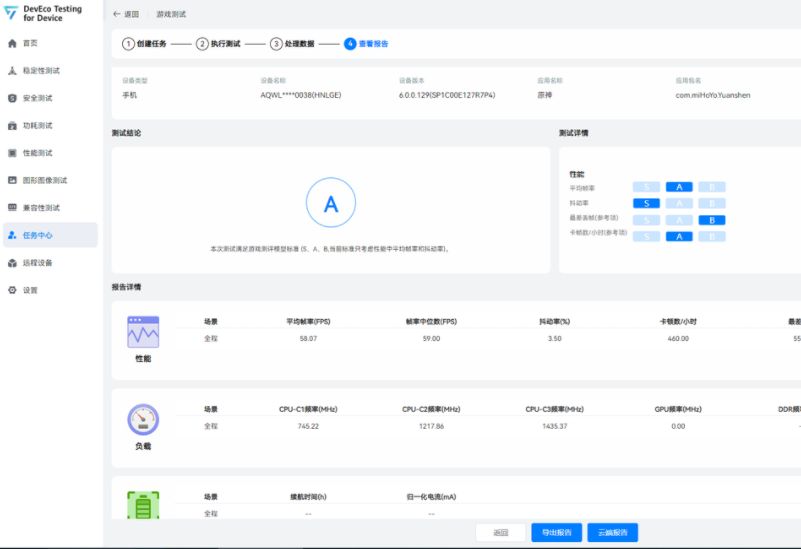This screenshot has width=801, height=549.
Task: Click the large A grade circle
Action: pyautogui.click(x=331, y=202)
